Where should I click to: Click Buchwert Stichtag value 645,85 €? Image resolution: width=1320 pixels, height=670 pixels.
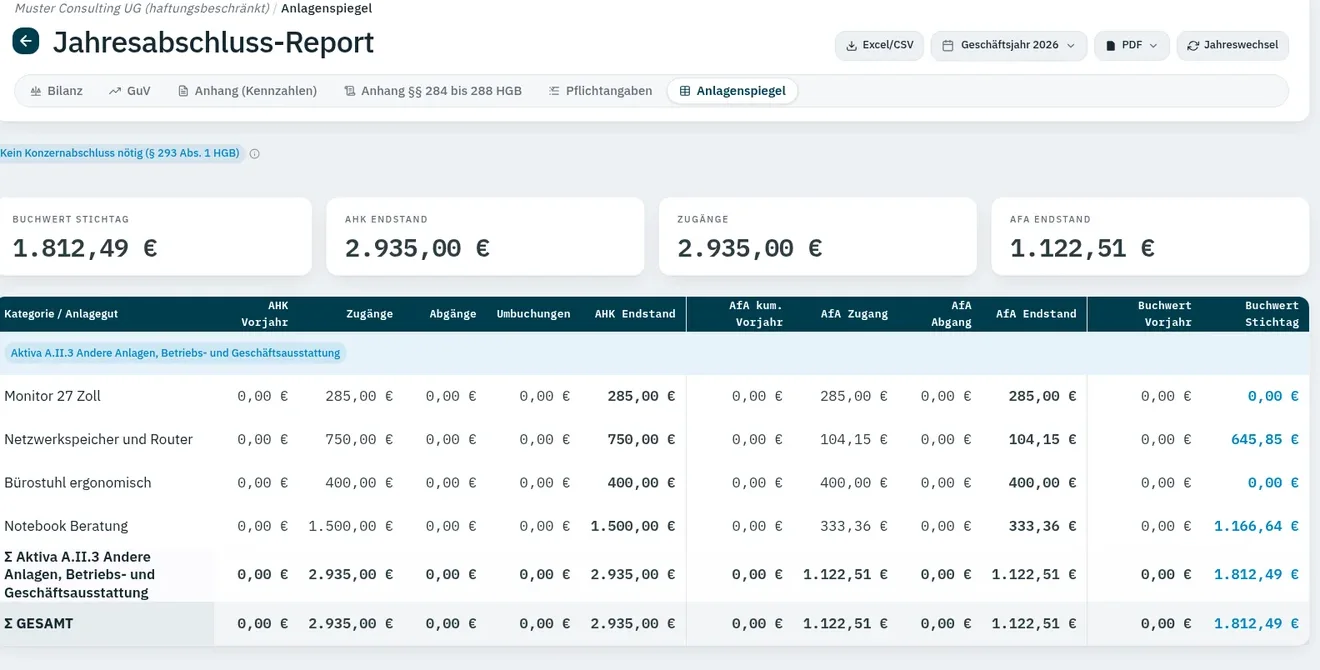1265,439
